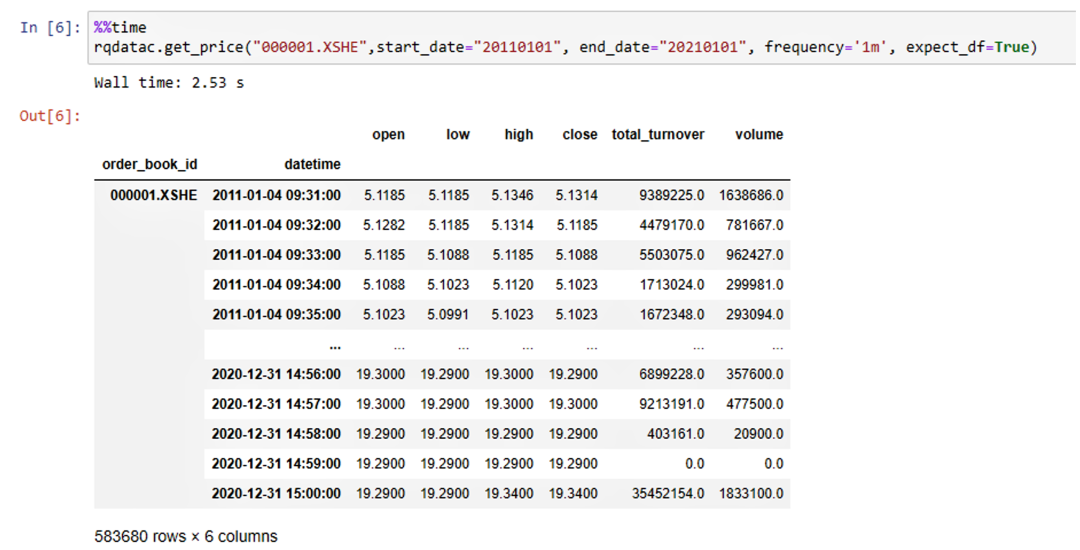Click volume value 962427.0
Screen dimensions: 1080x550
pyautogui.click(x=755, y=255)
